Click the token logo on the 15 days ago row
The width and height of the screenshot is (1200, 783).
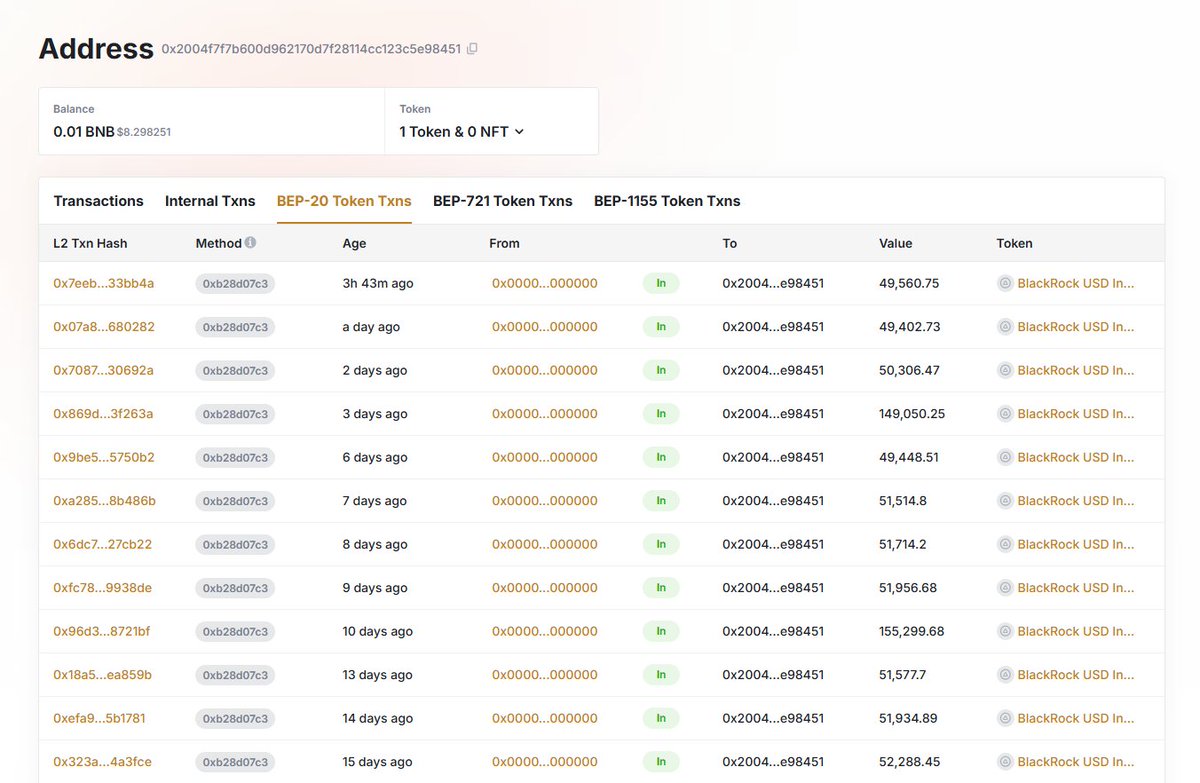[1005, 761]
